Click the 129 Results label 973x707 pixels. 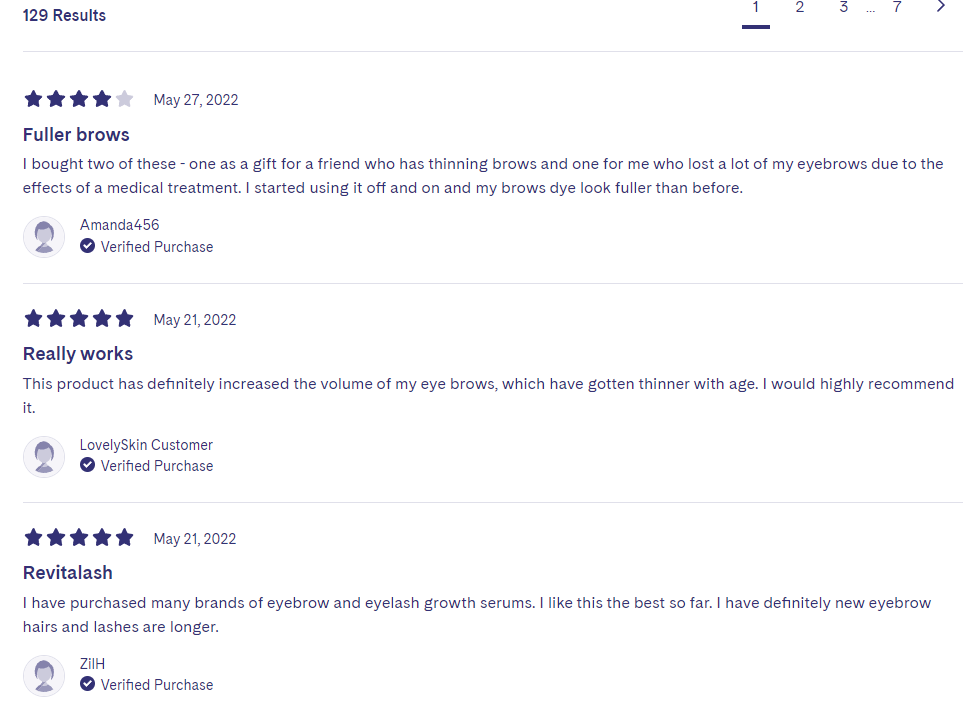tap(64, 16)
